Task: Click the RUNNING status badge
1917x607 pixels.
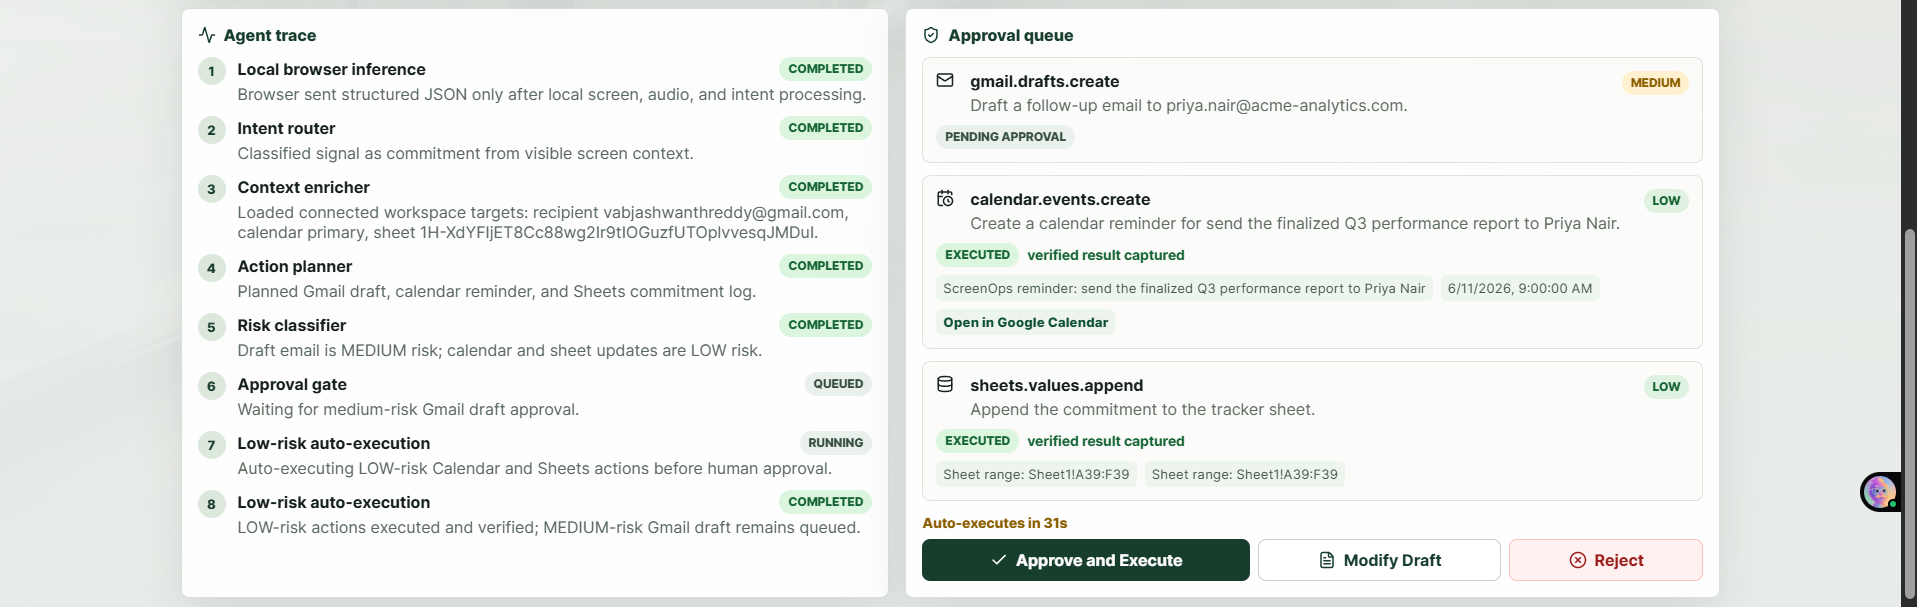Action: pos(835,443)
